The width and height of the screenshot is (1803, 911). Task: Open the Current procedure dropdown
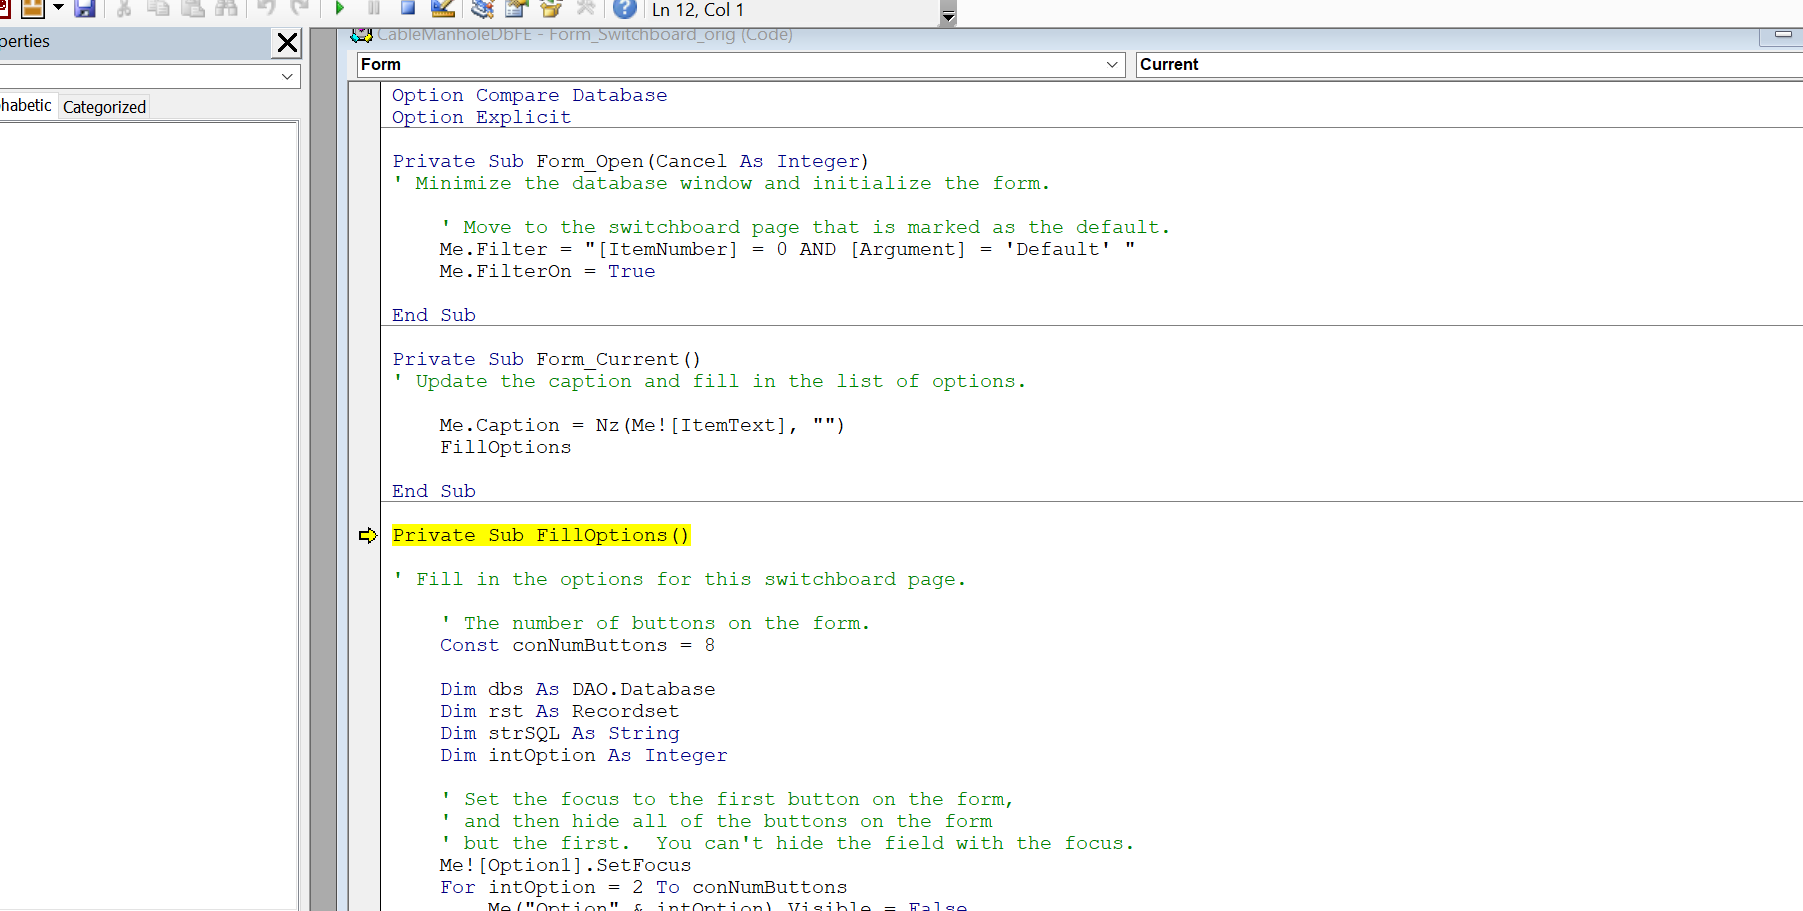(x=1469, y=65)
